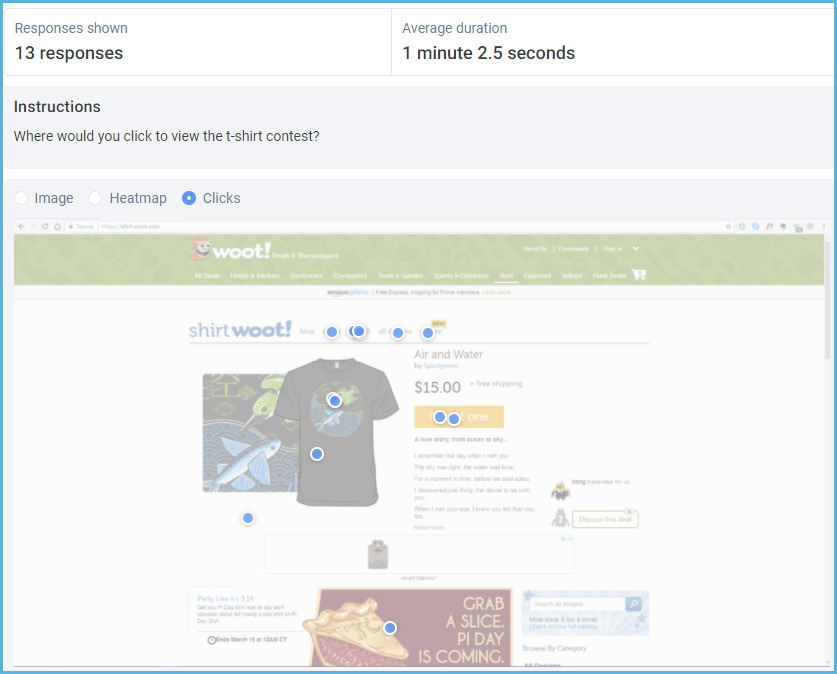Click the small shirt advertisement image

(377, 554)
